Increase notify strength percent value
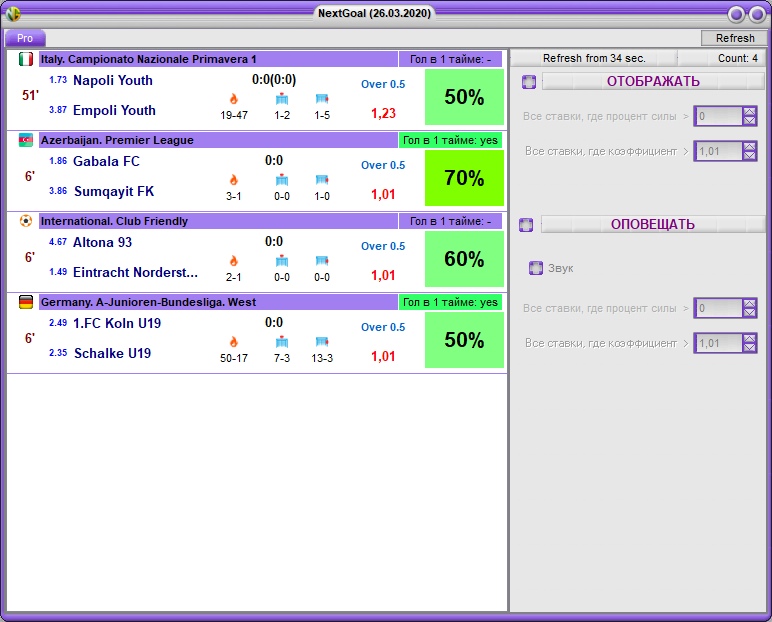772x622 pixels. (749, 304)
